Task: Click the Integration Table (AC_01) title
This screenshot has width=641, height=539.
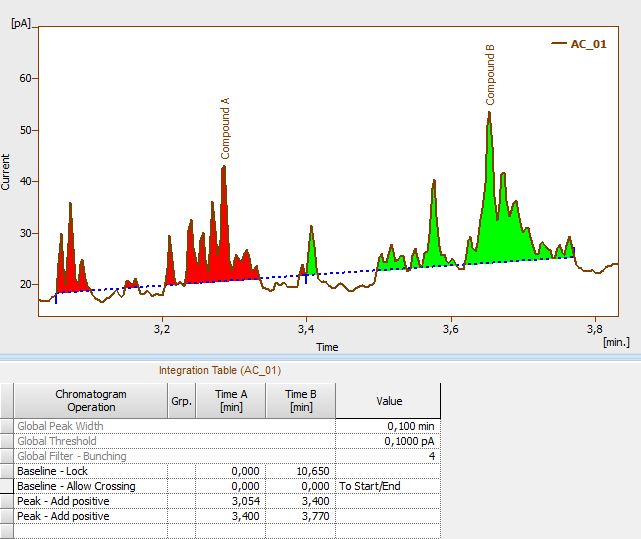Action: click(220, 371)
